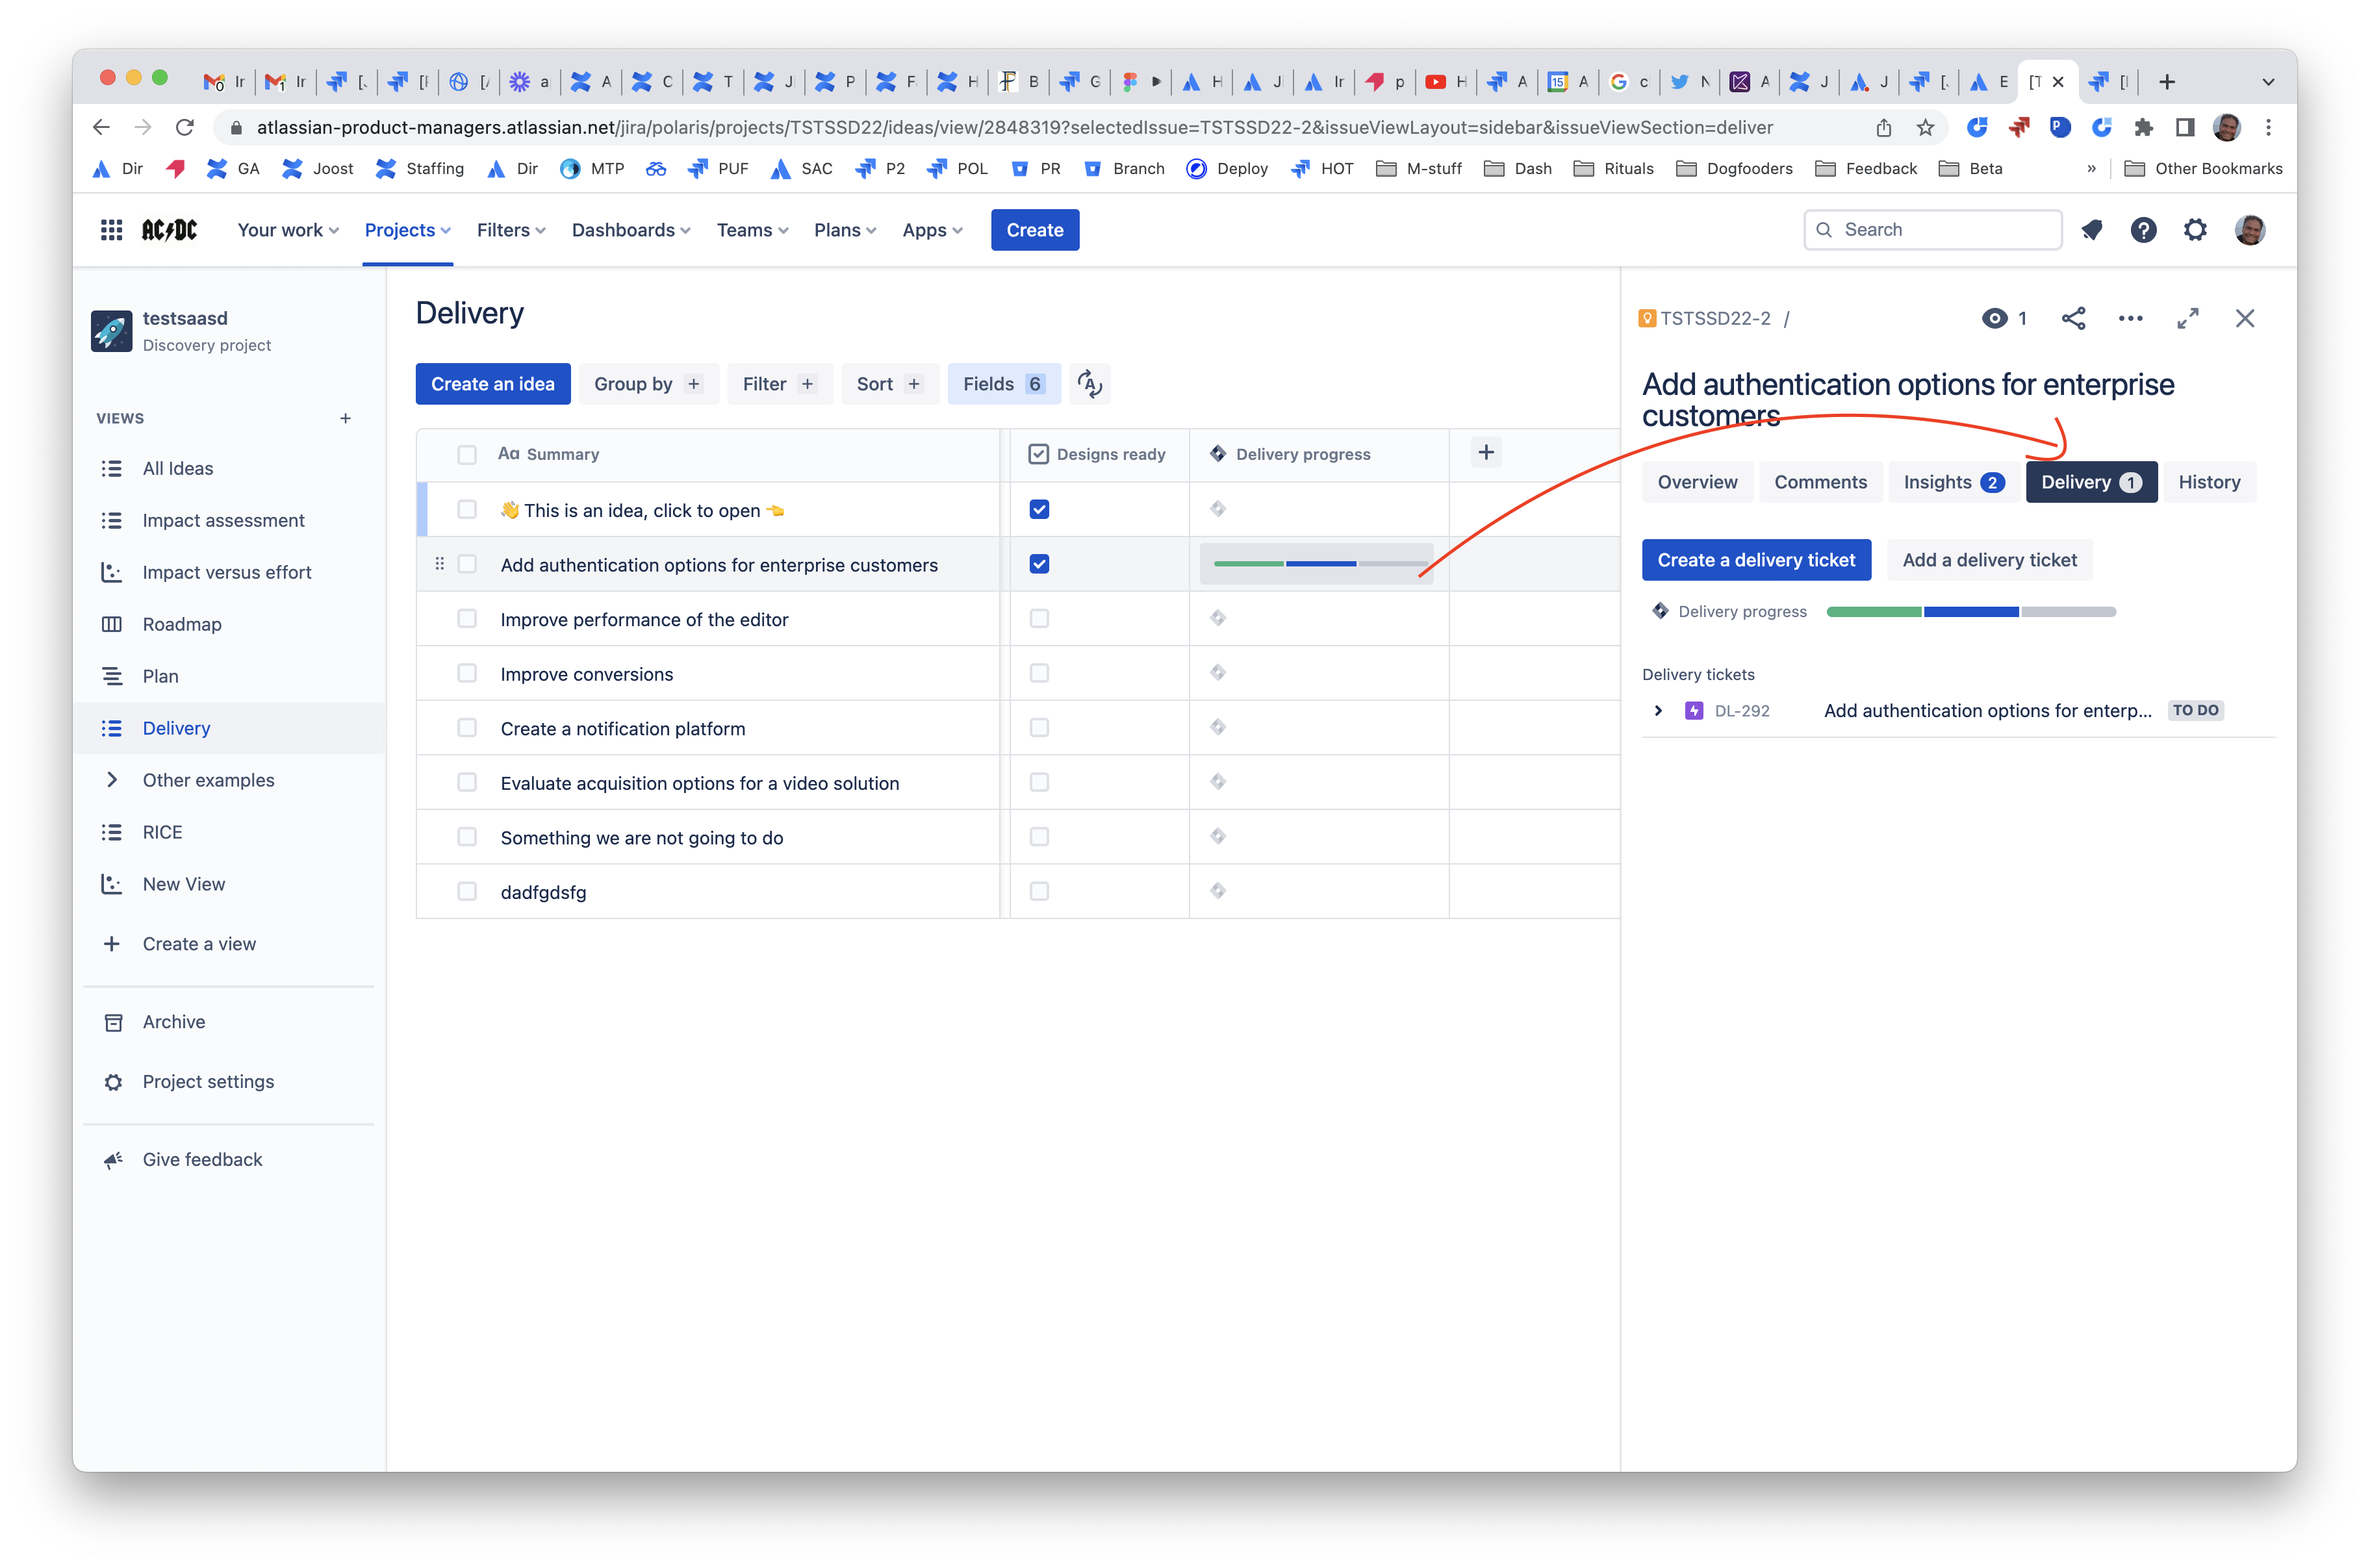The height and width of the screenshot is (1568, 2370).
Task: Click the Create an idea button
Action: click(492, 383)
